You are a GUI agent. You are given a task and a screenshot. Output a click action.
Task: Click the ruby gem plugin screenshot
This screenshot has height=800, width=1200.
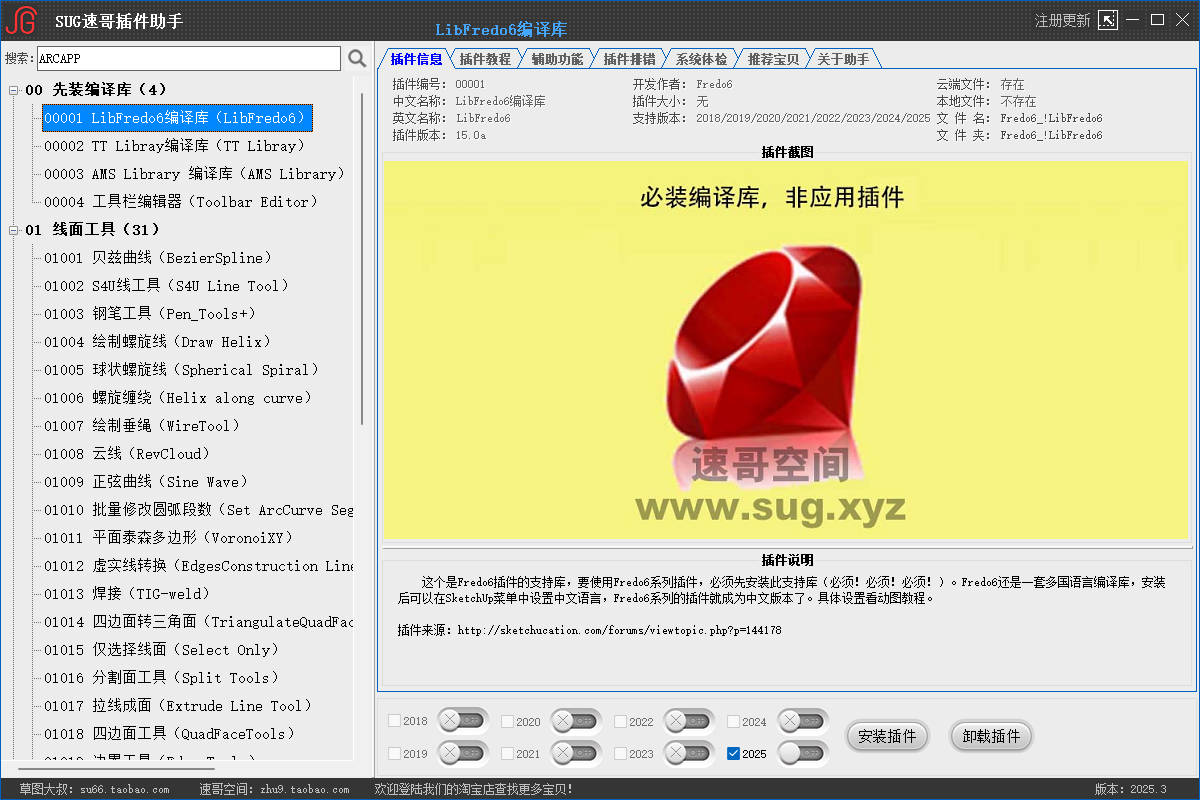pyautogui.click(x=785, y=350)
